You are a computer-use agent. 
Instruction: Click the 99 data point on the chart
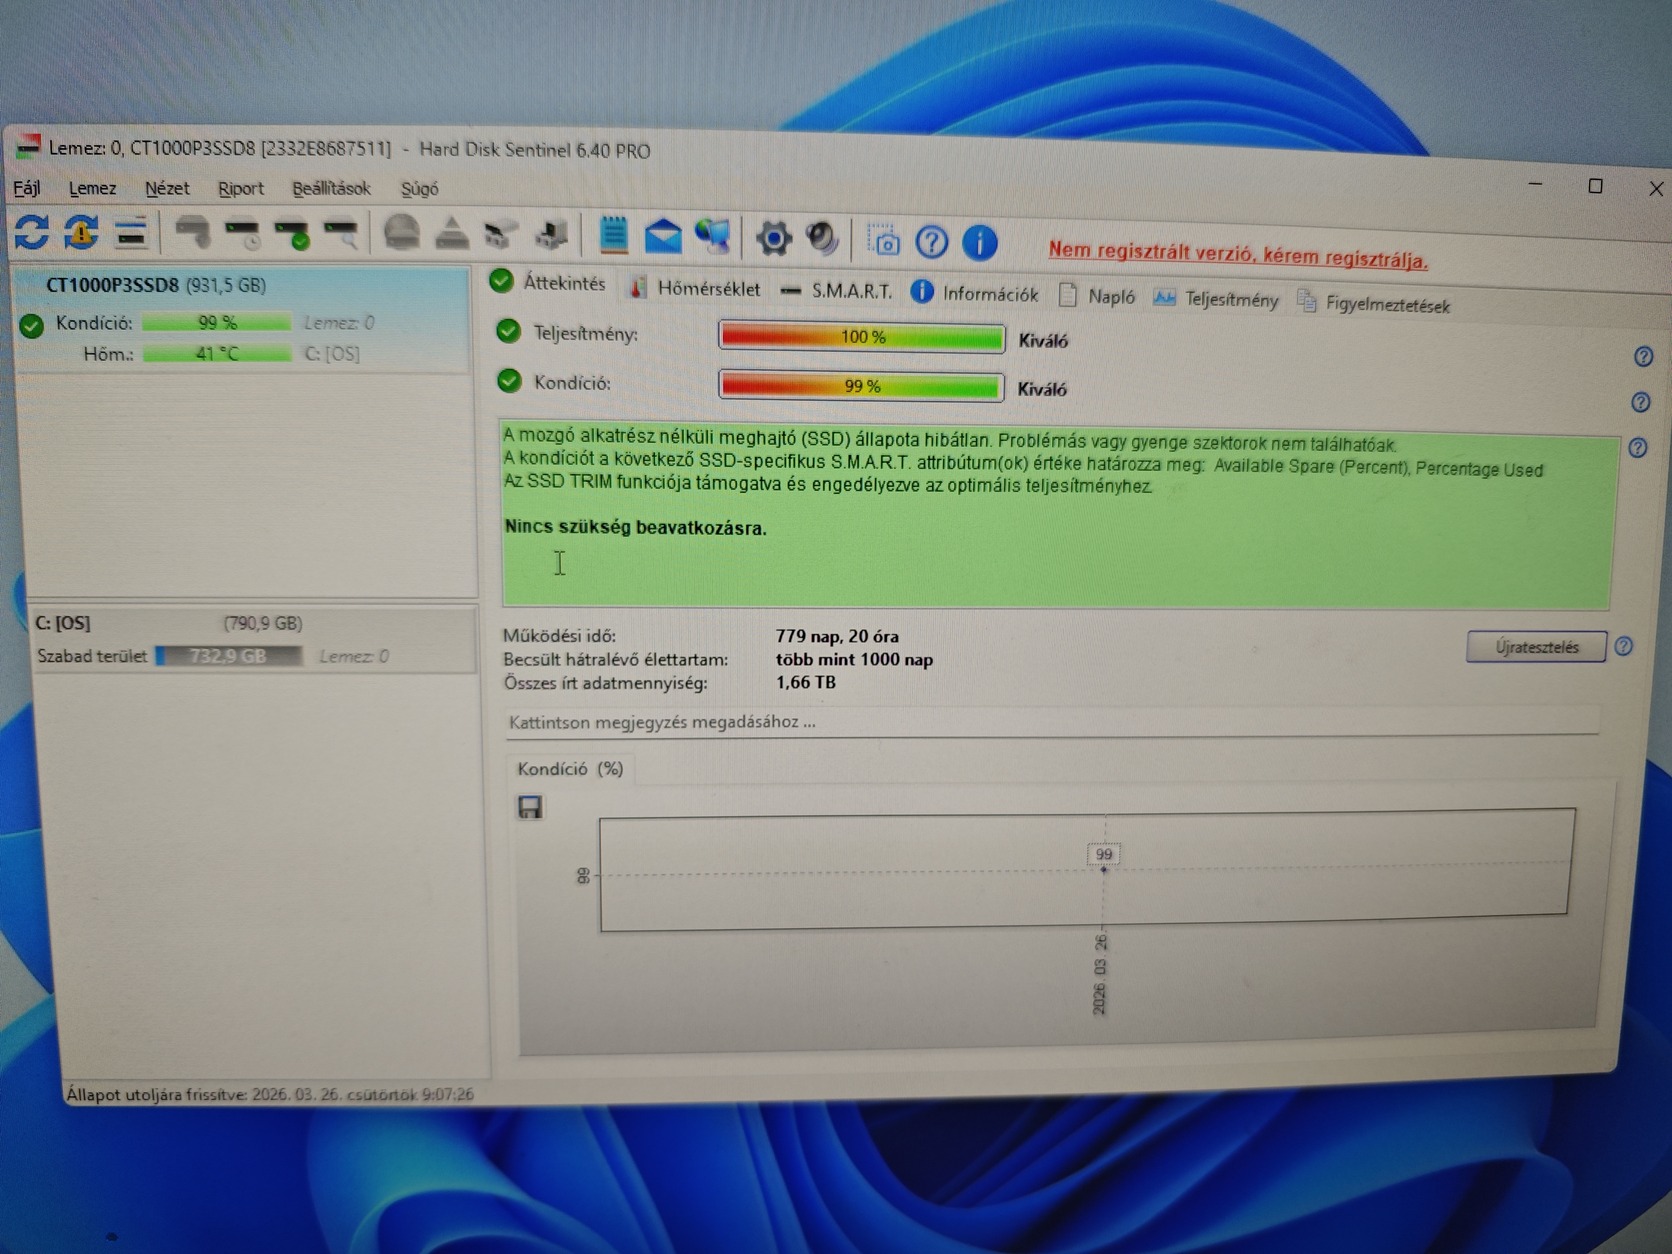(1104, 869)
